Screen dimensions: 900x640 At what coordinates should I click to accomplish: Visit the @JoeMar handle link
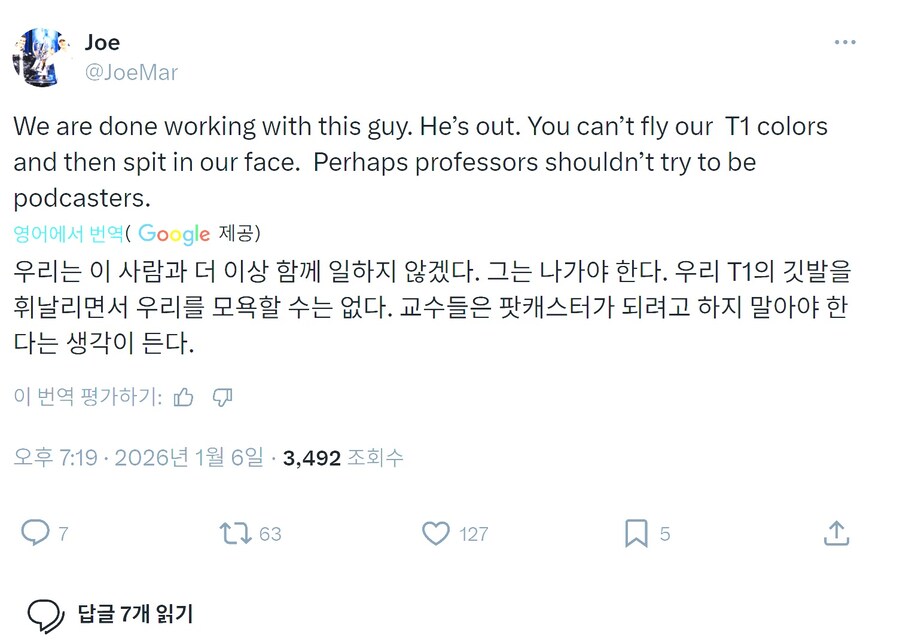coord(130,72)
